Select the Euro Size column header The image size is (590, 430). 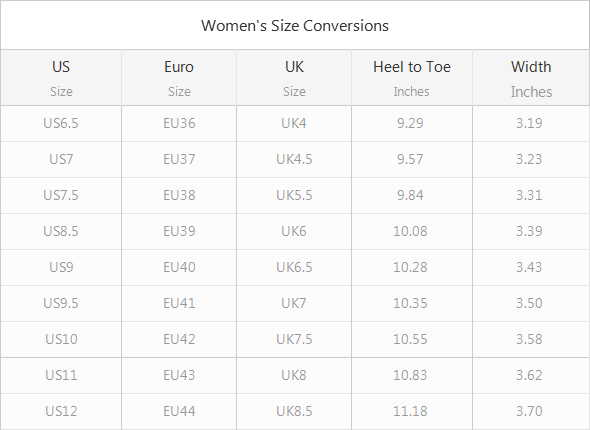[179, 78]
